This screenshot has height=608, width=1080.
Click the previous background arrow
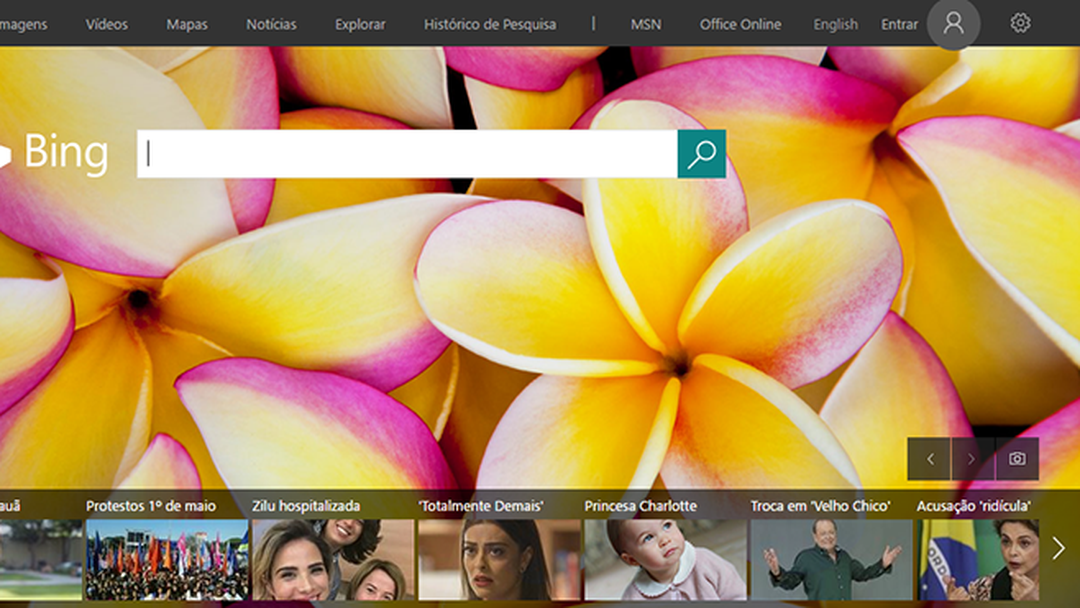tap(928, 458)
